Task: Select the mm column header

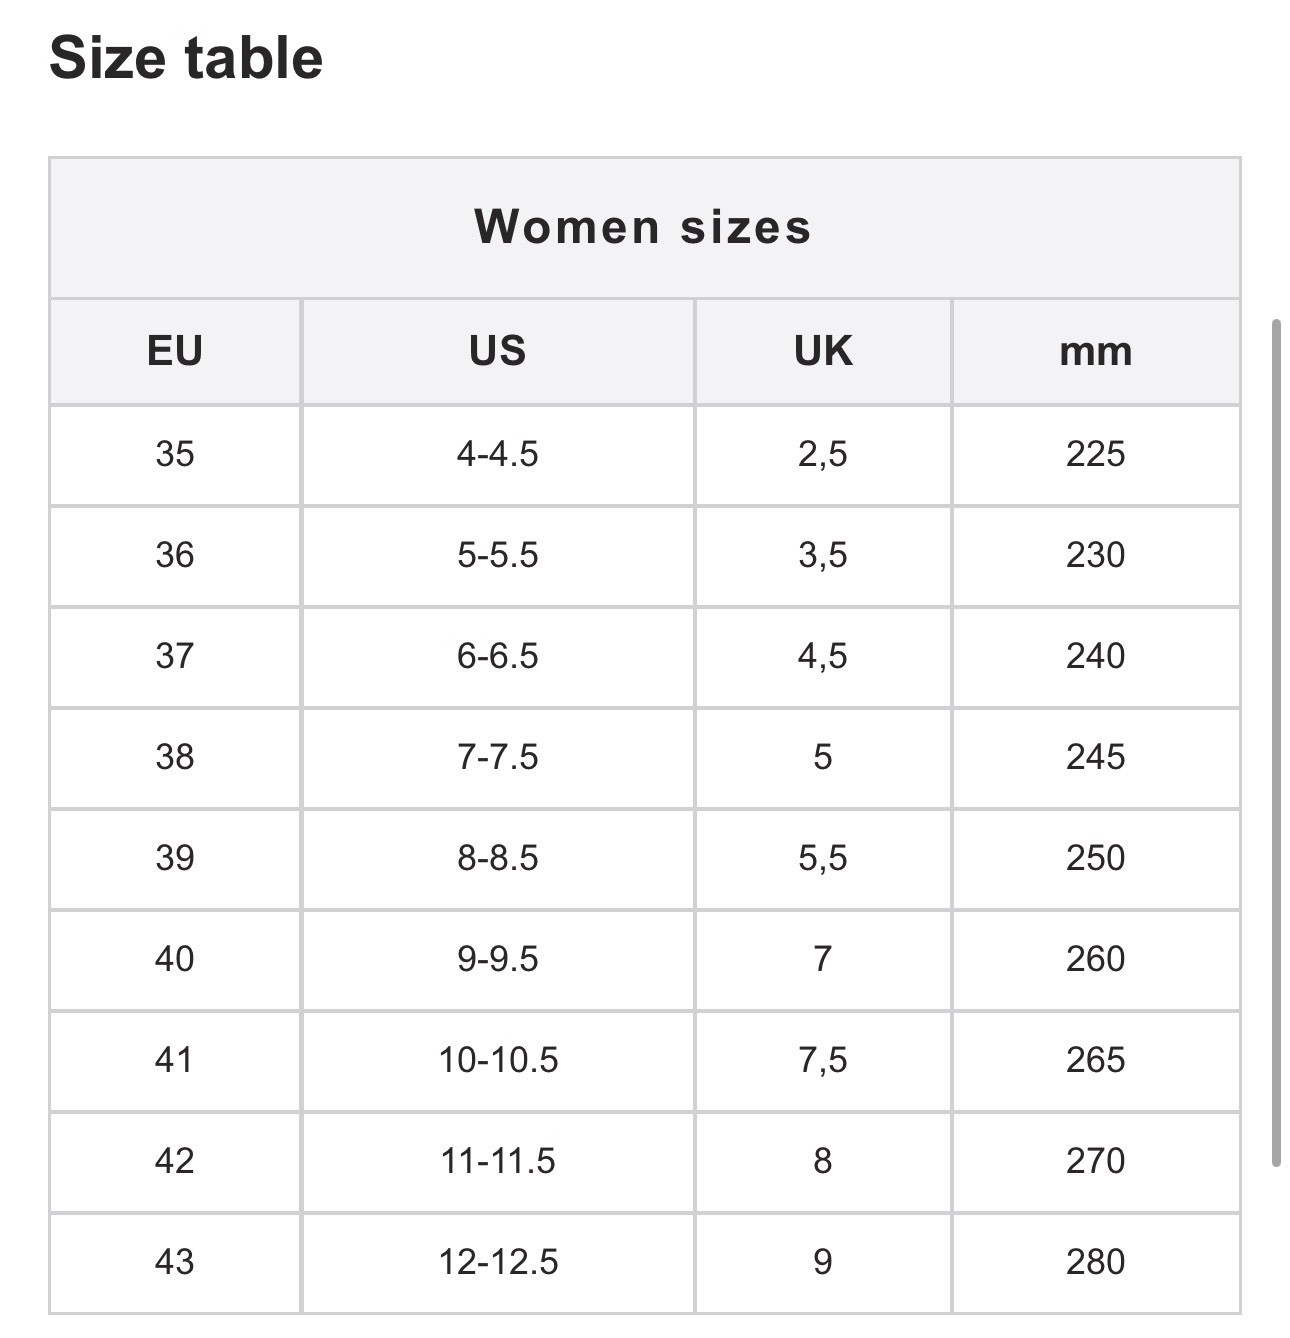Action: tap(1096, 351)
